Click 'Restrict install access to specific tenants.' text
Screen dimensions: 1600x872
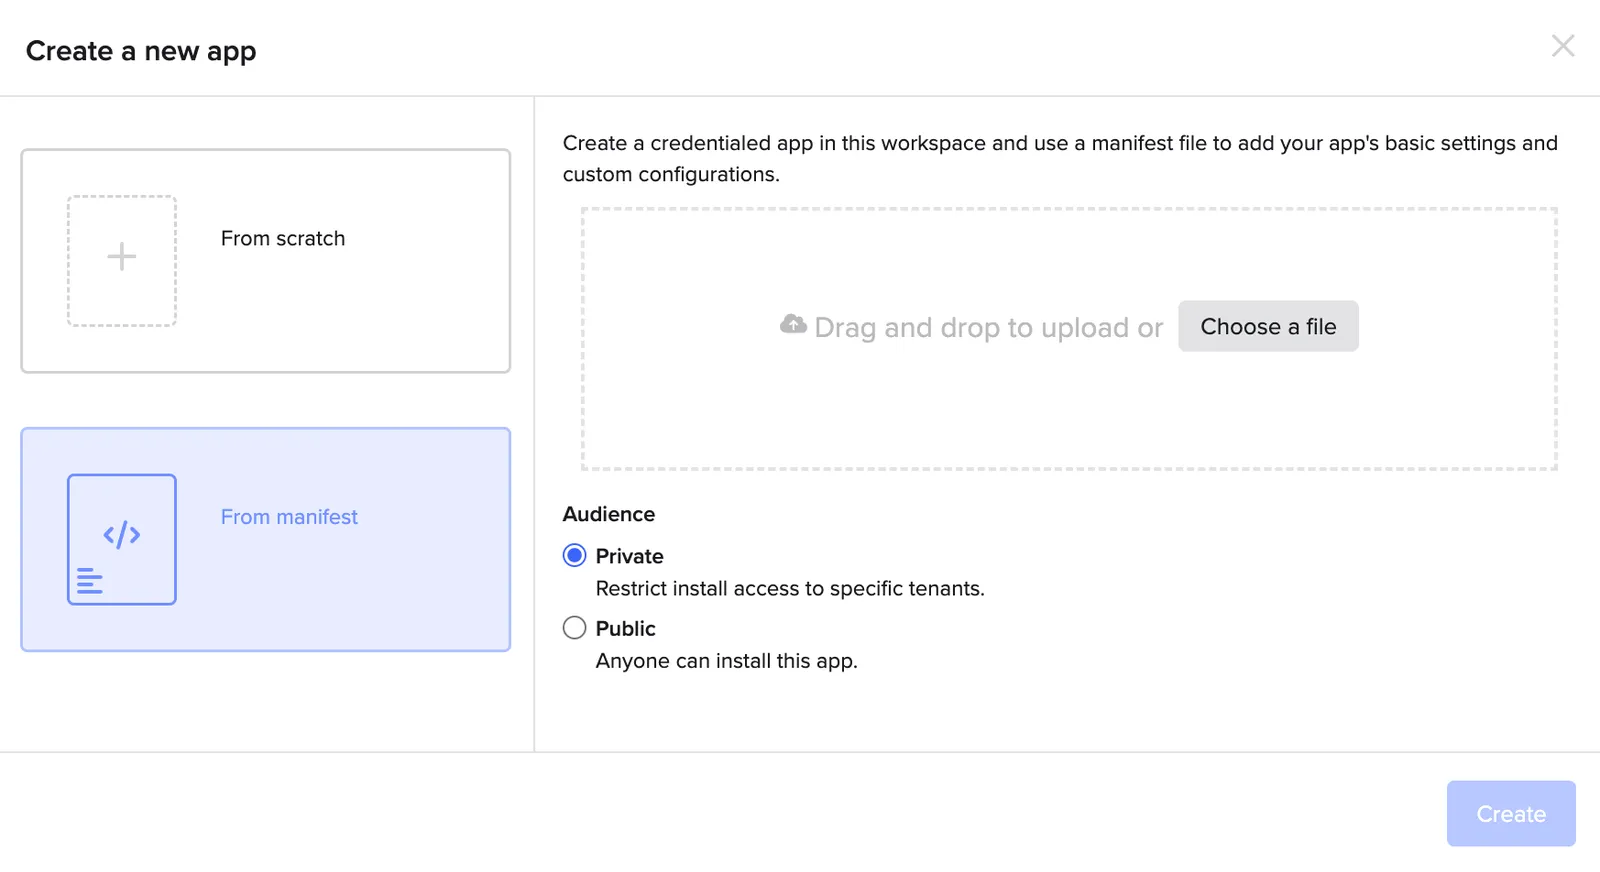pyautogui.click(x=790, y=589)
